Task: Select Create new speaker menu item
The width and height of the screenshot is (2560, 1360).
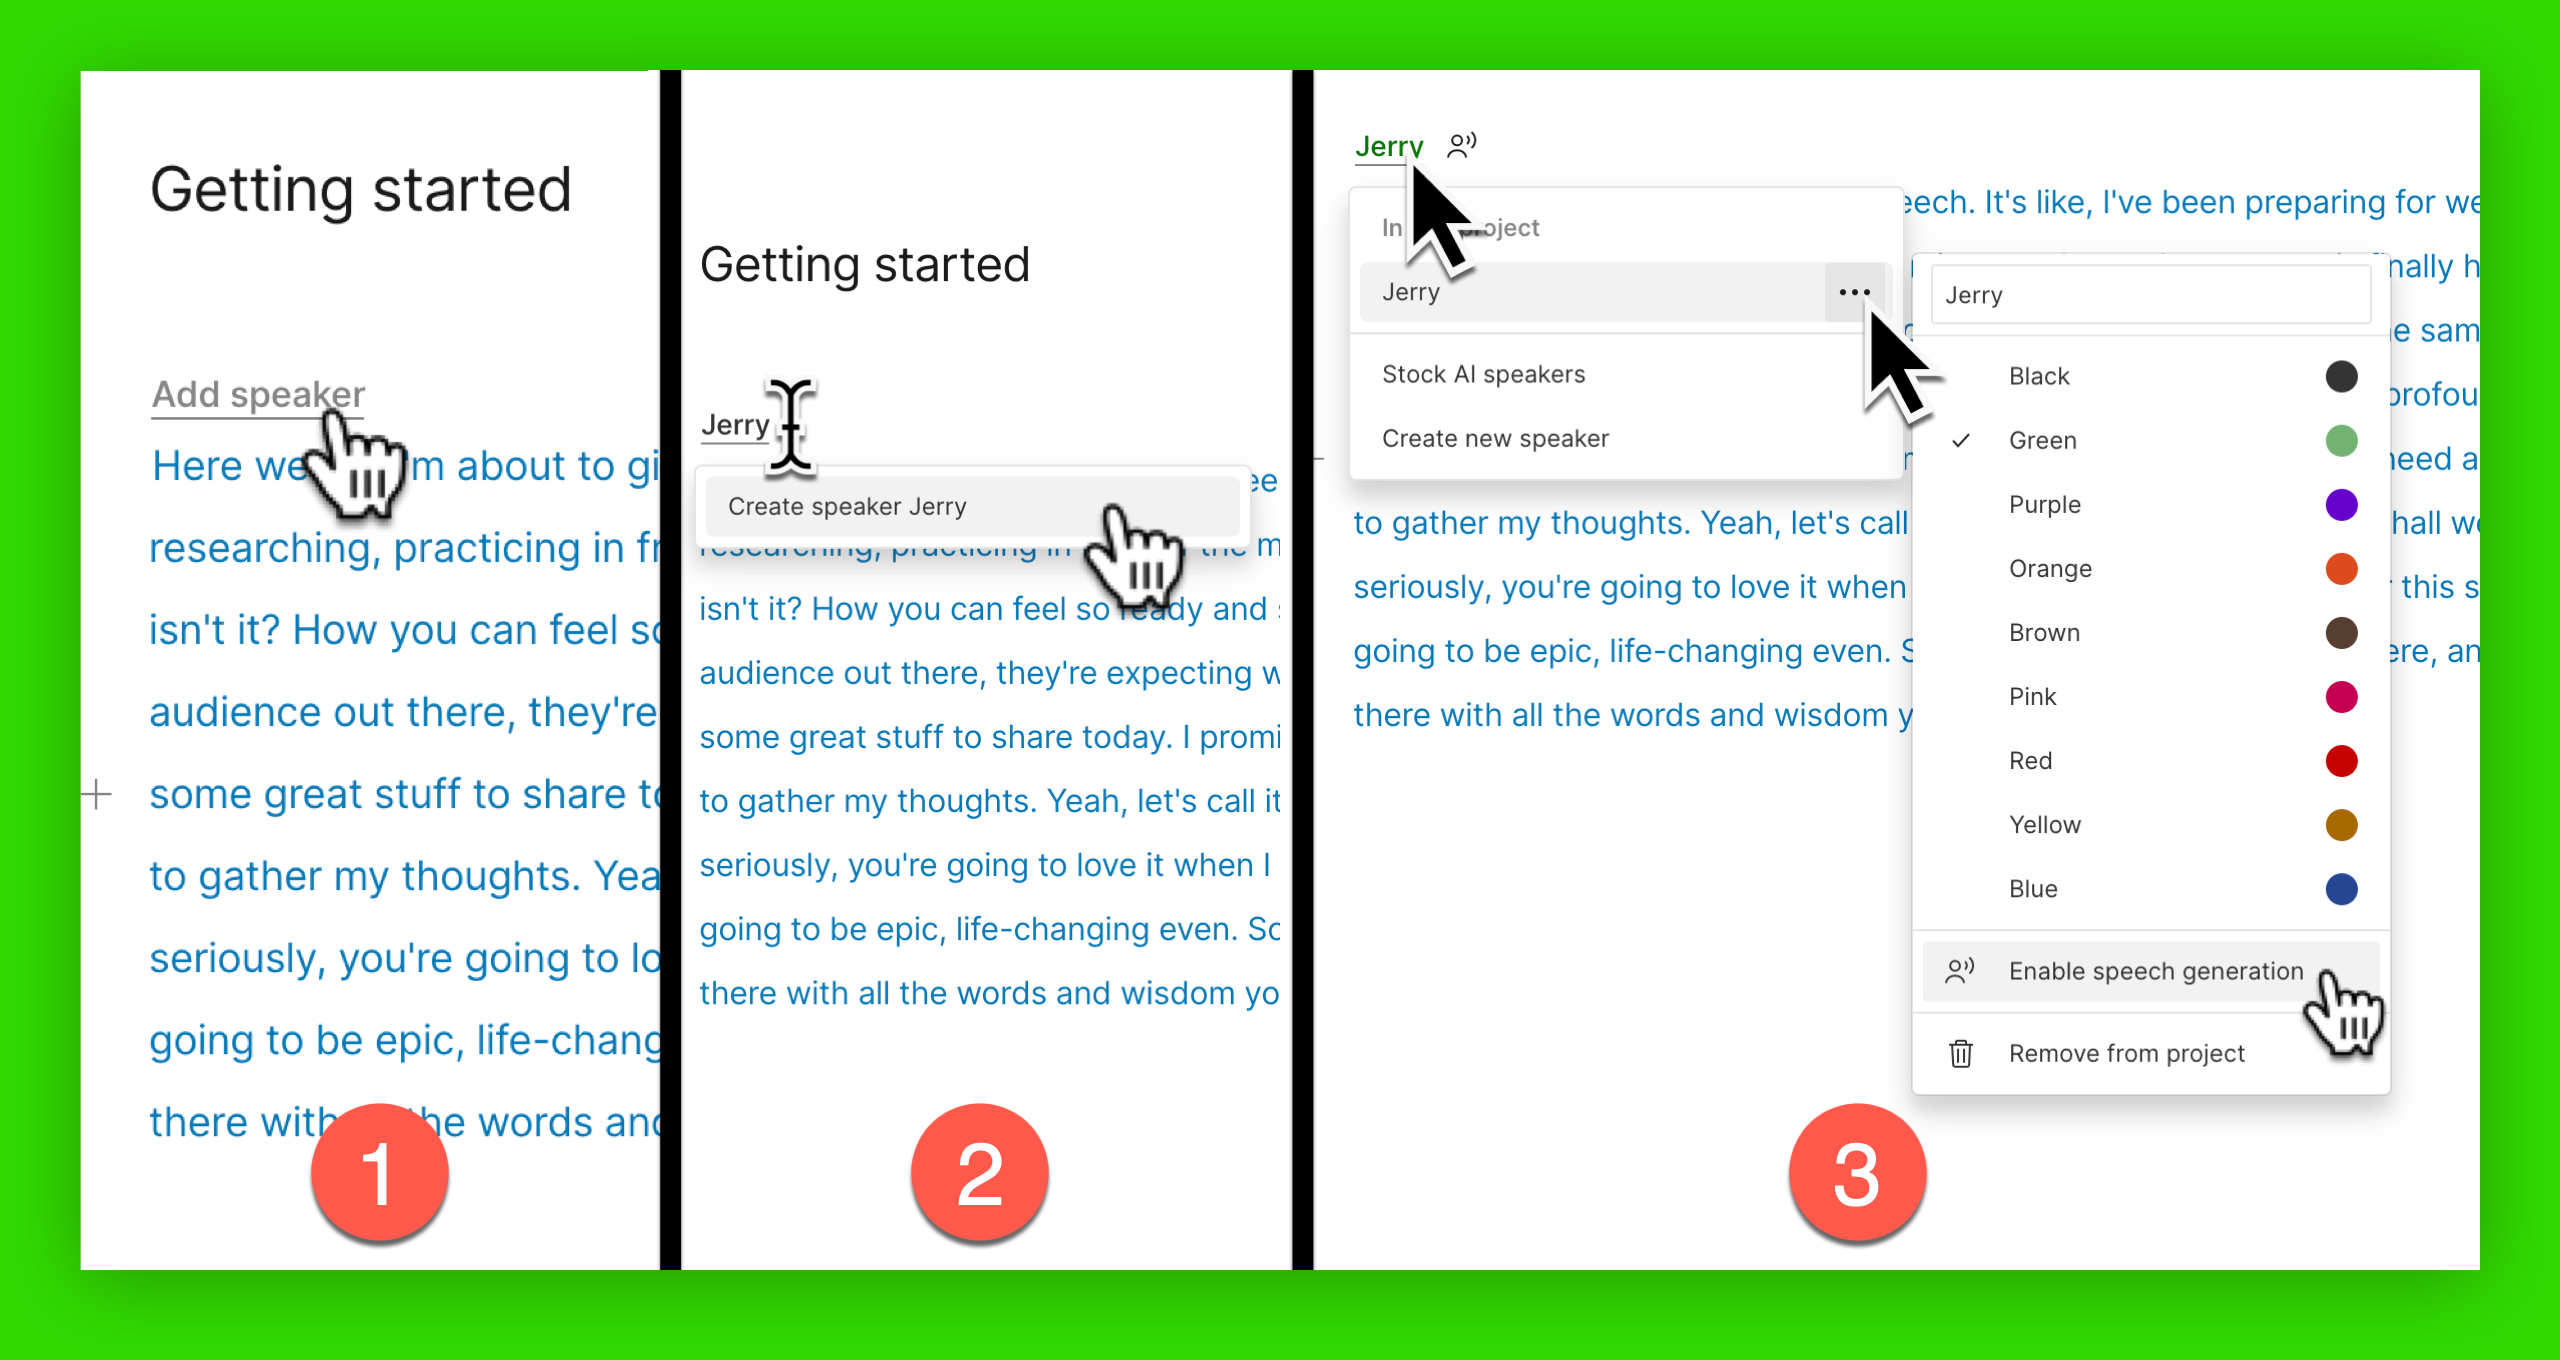Action: click(x=1497, y=440)
